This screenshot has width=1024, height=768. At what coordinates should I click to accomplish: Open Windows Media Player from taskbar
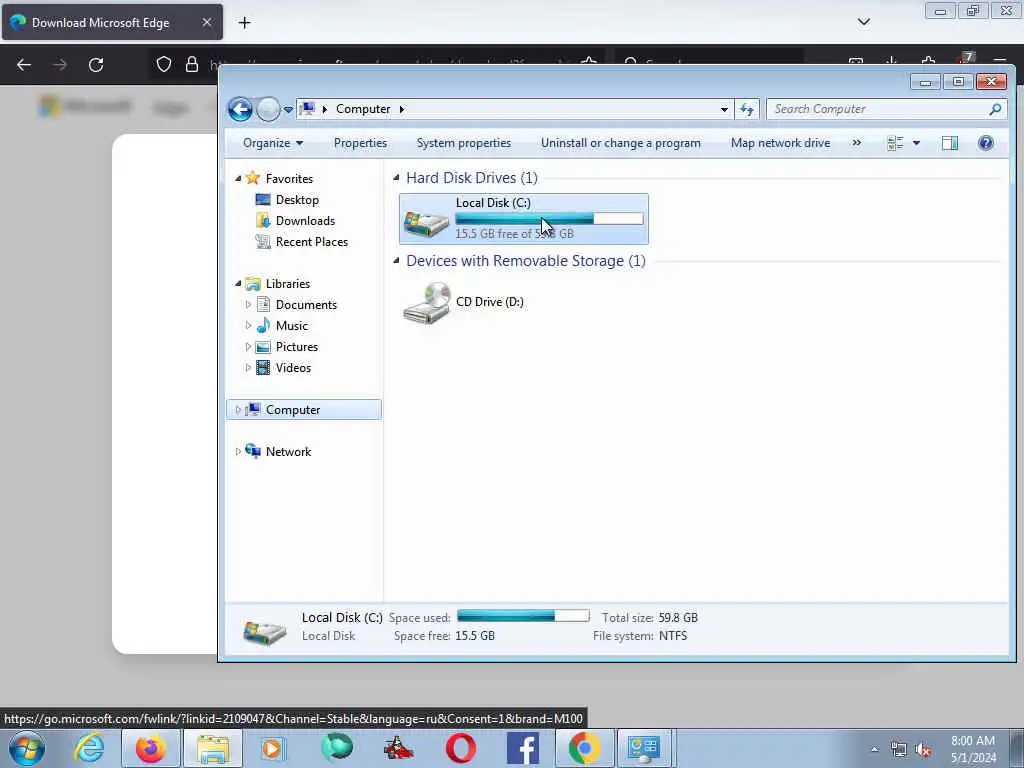pyautogui.click(x=272, y=748)
